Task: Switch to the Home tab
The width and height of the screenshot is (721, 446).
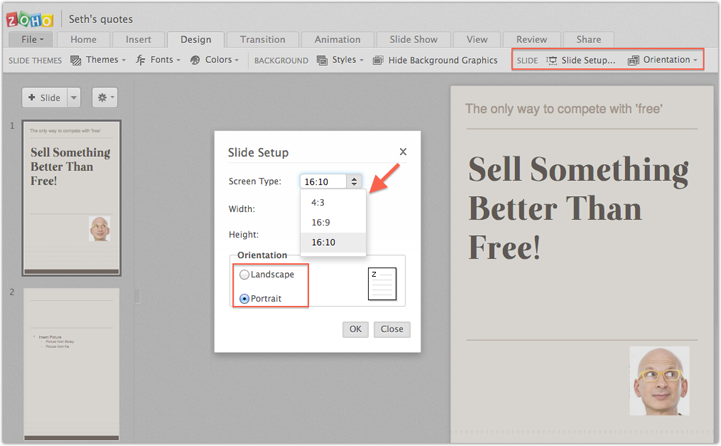Action: click(x=83, y=40)
